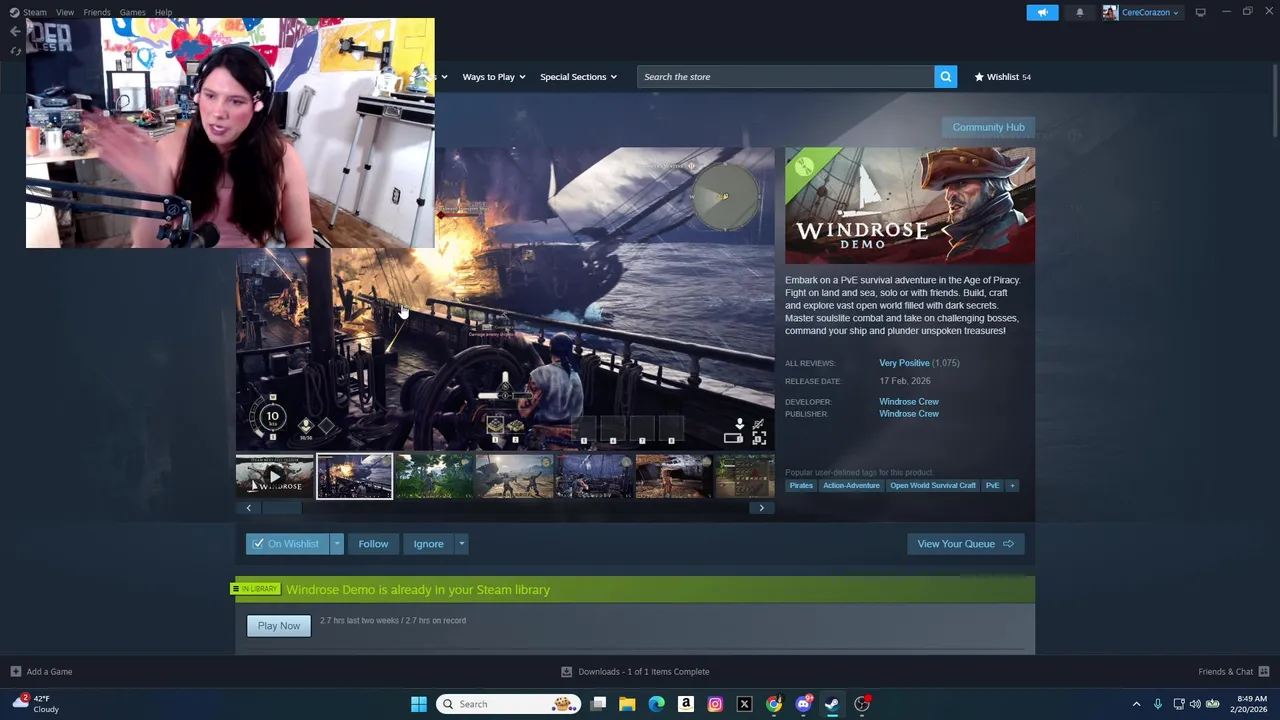Select the green jungle screenshot thumbnail
1280x720 pixels.
434,476
